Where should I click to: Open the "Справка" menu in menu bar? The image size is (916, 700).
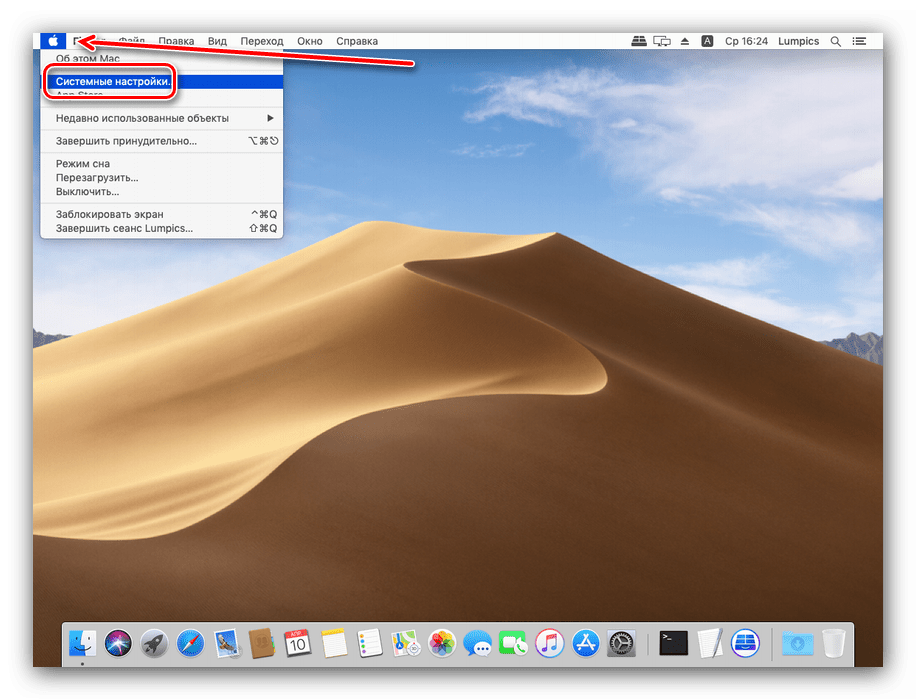pyautogui.click(x=357, y=41)
